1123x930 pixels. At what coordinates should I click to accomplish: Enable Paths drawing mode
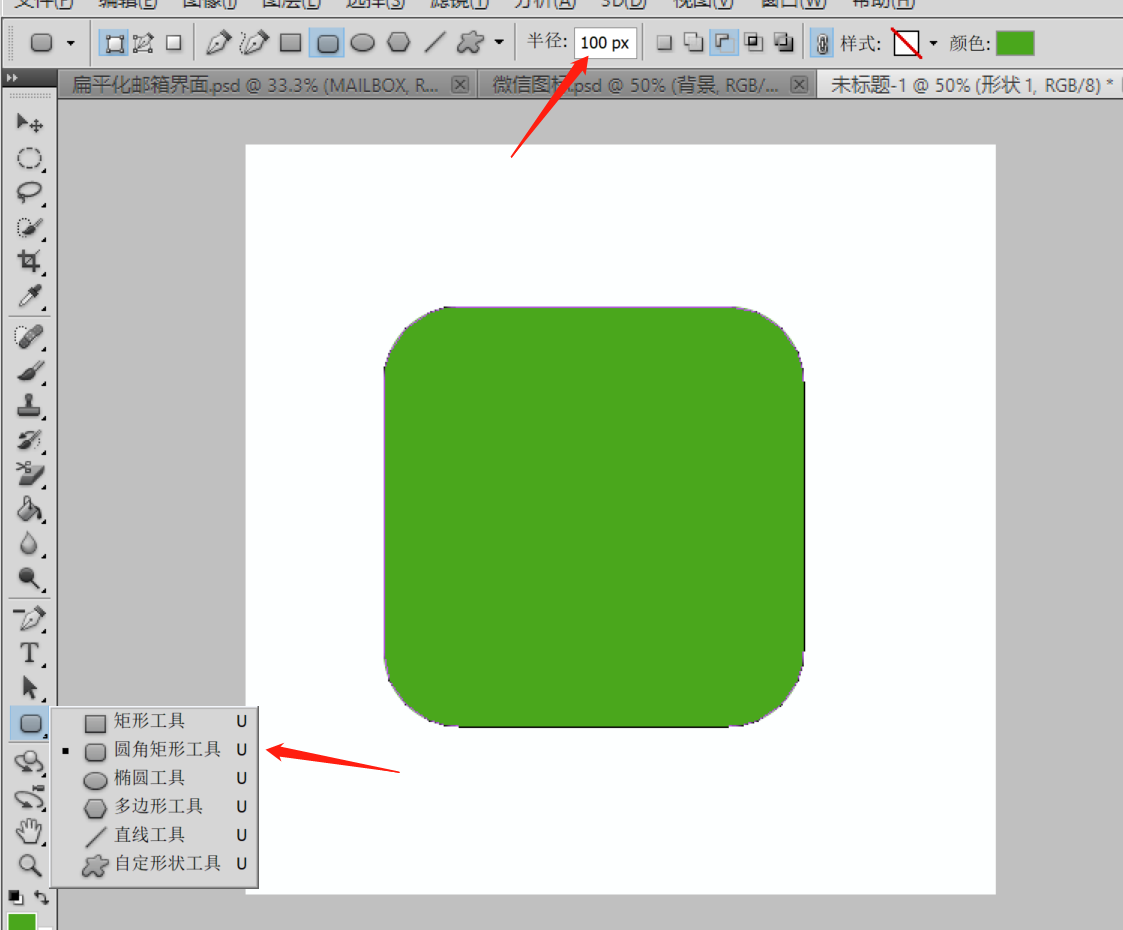pos(143,43)
